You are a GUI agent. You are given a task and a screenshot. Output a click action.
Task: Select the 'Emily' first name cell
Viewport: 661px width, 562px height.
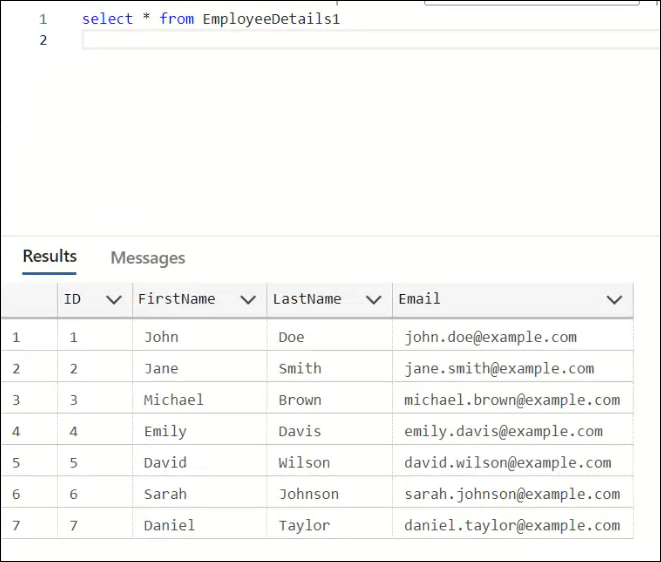click(199, 431)
